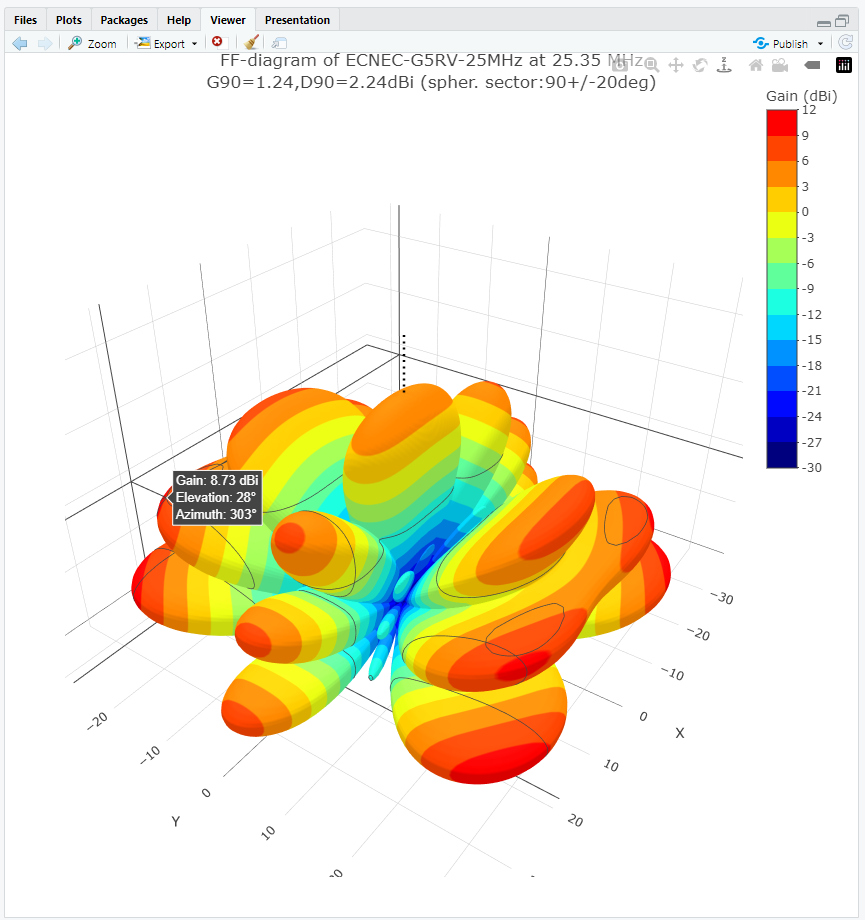Maximize the Viewer pane
865x920 pixels.
pyautogui.click(x=842, y=21)
